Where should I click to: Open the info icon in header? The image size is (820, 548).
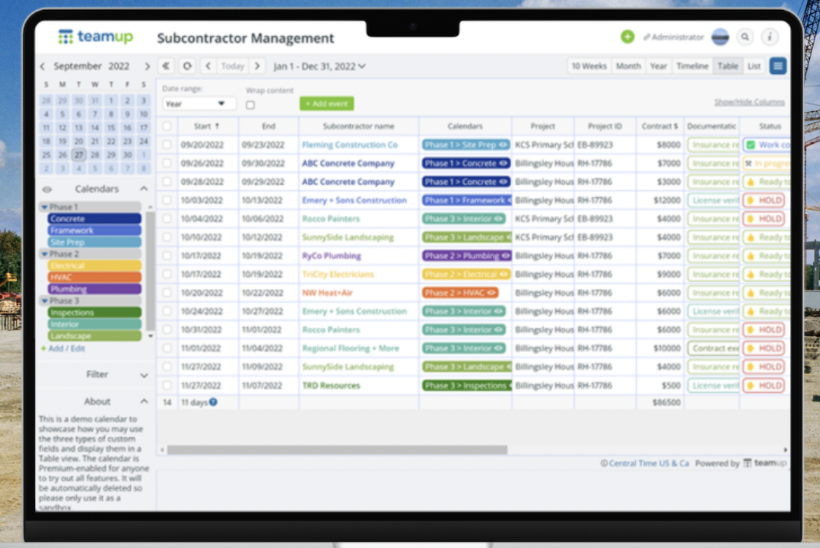(769, 37)
